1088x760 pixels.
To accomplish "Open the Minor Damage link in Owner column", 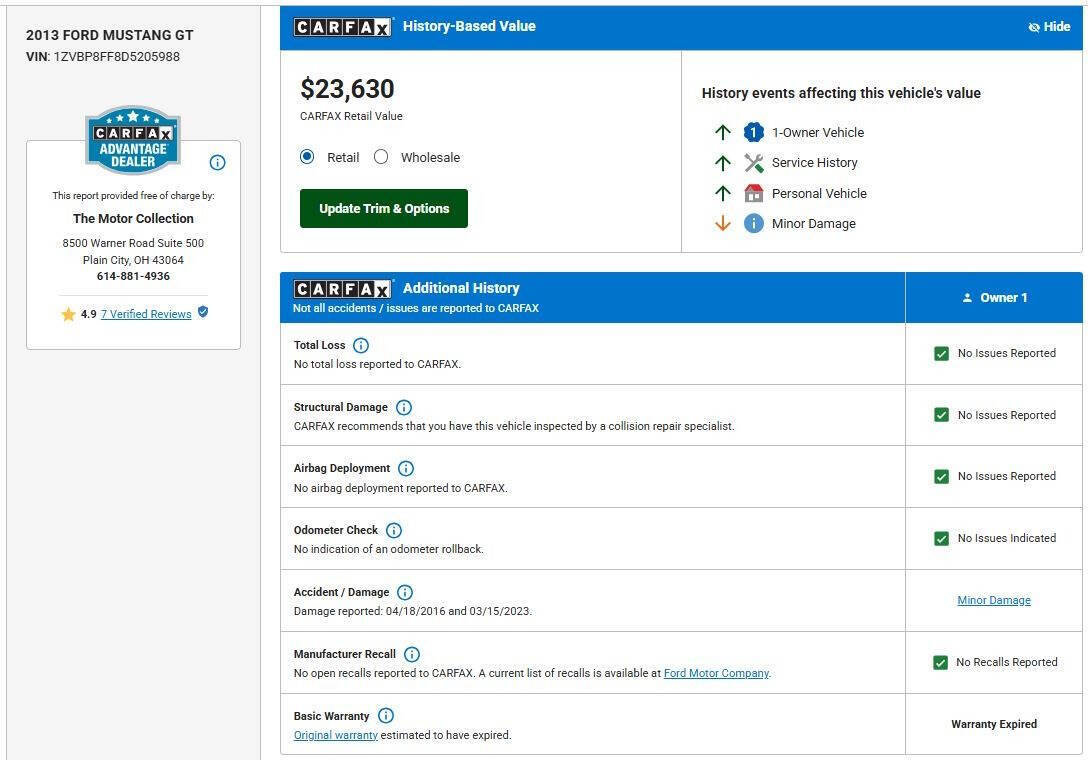I will (x=994, y=600).
